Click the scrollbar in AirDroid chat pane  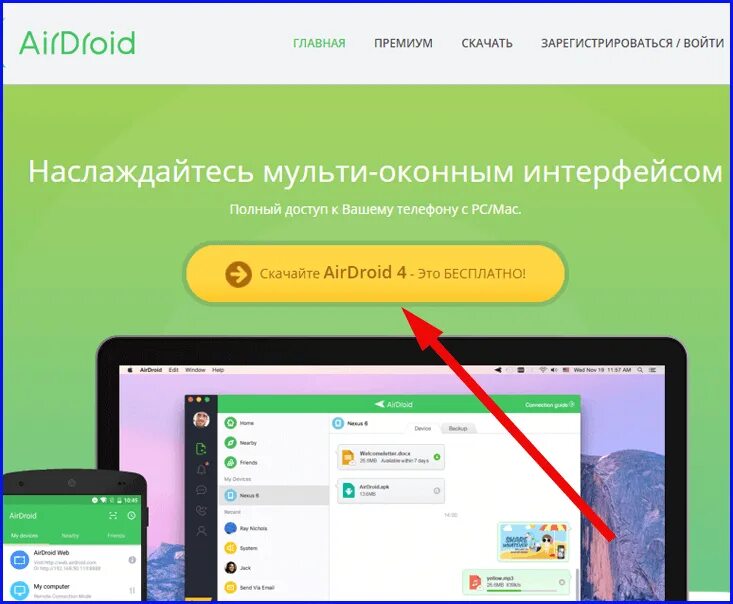point(577,584)
